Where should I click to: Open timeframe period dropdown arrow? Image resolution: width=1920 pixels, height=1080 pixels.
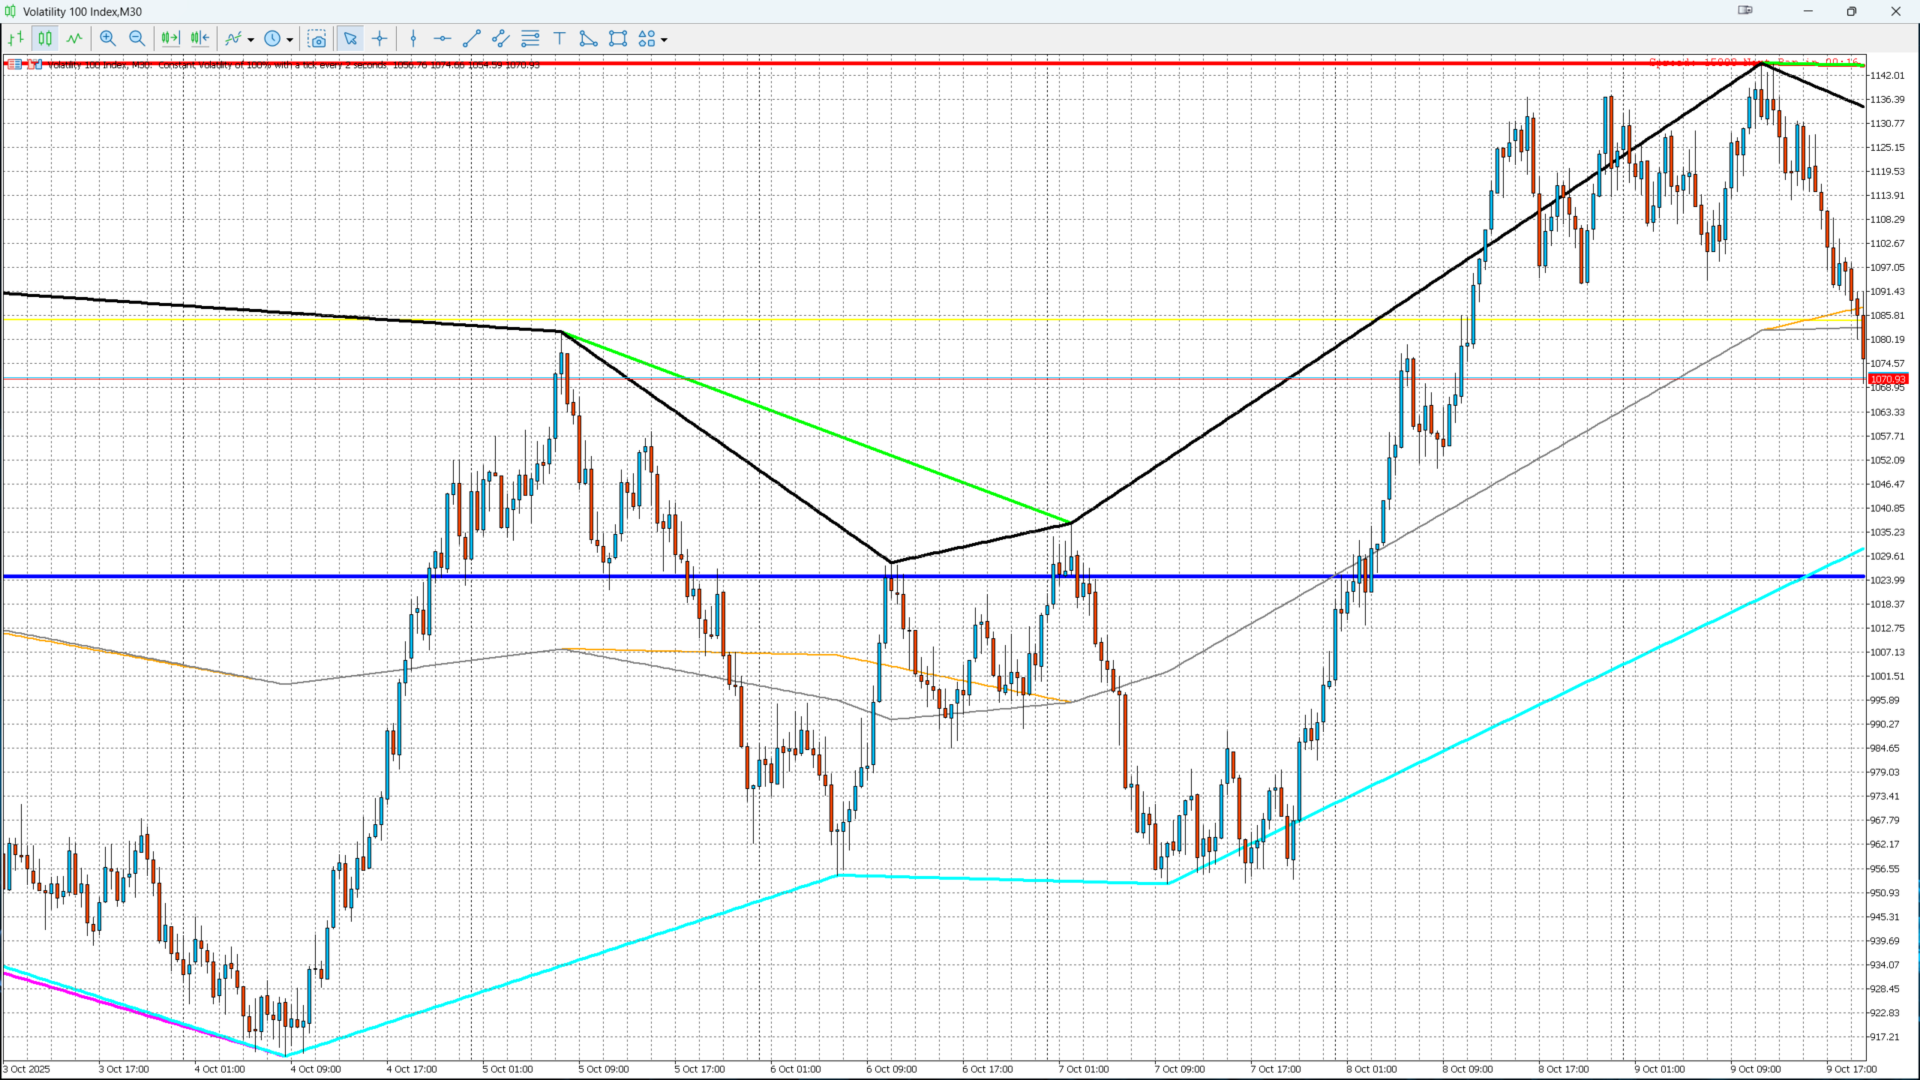(290, 40)
